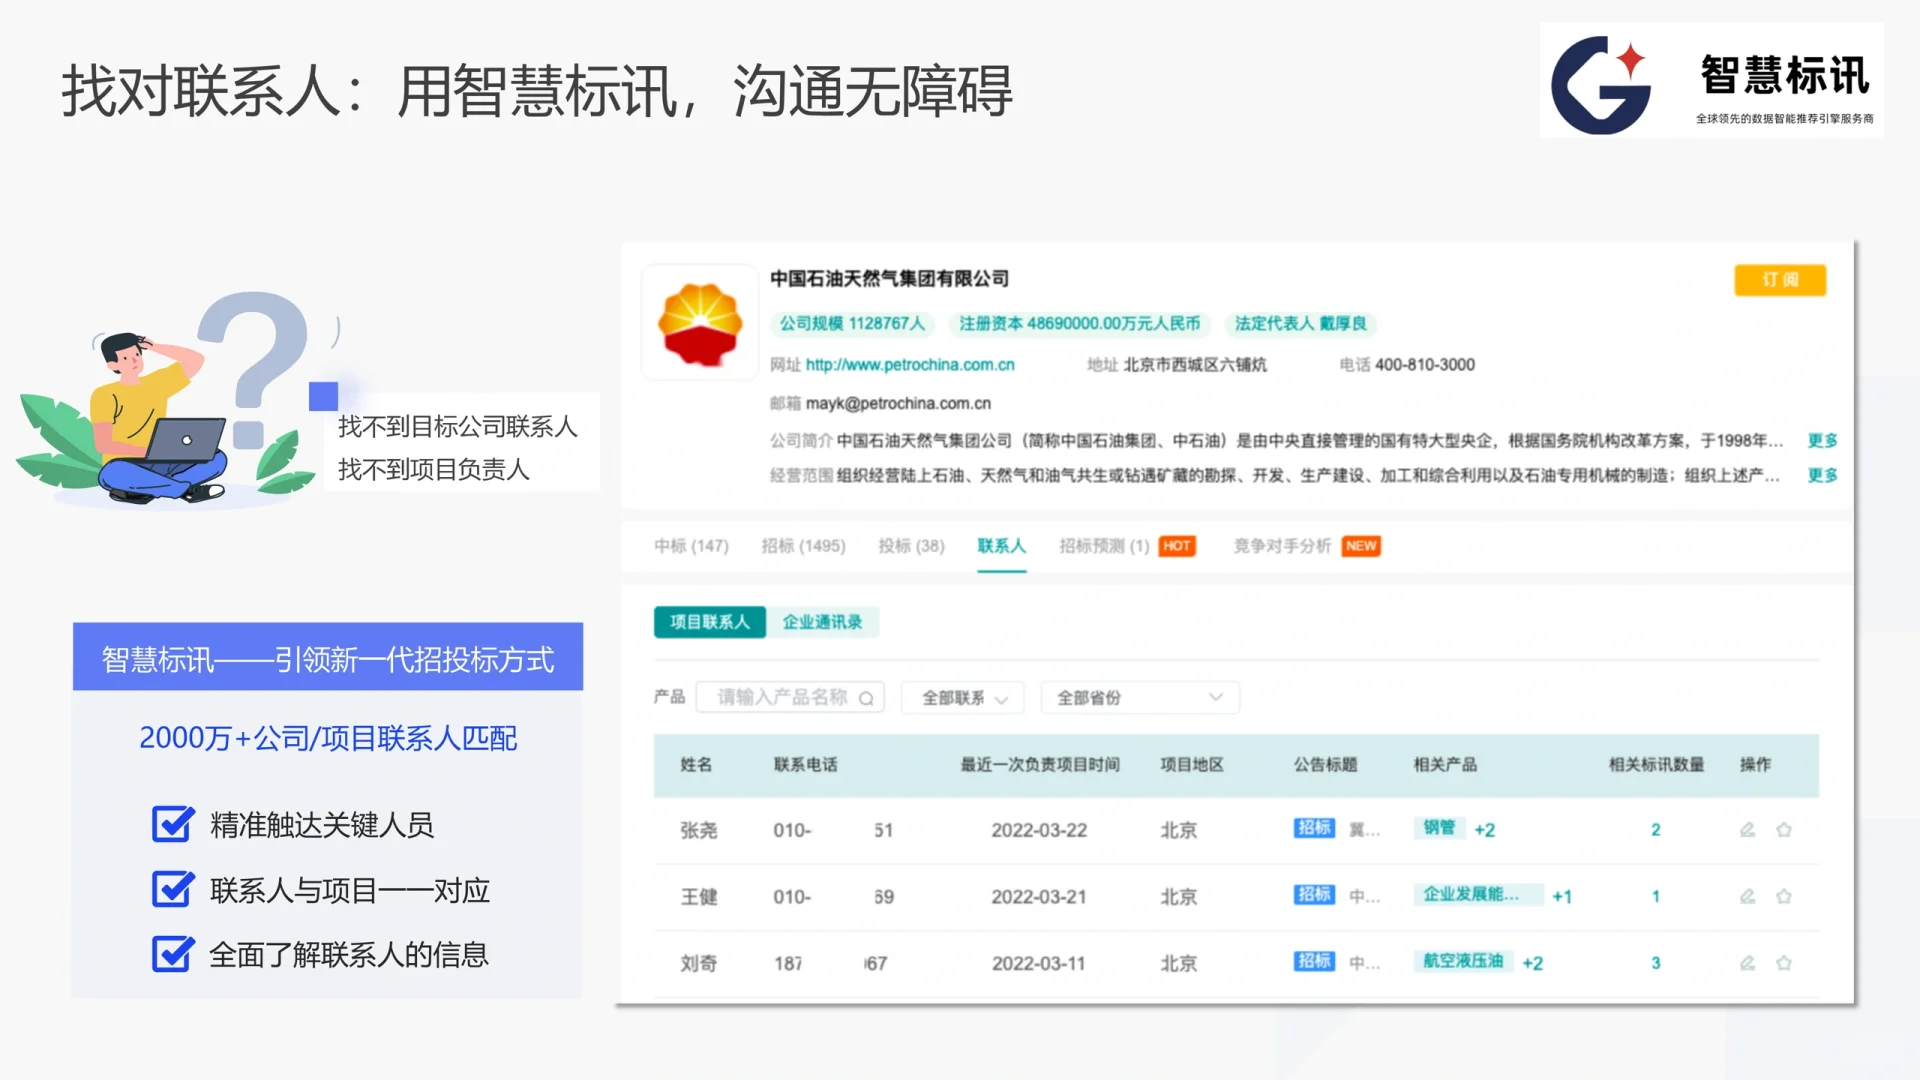Viewport: 1920px width, 1080px height.
Task: Expand 公司简介 by clicking 更多
Action: 1821,440
